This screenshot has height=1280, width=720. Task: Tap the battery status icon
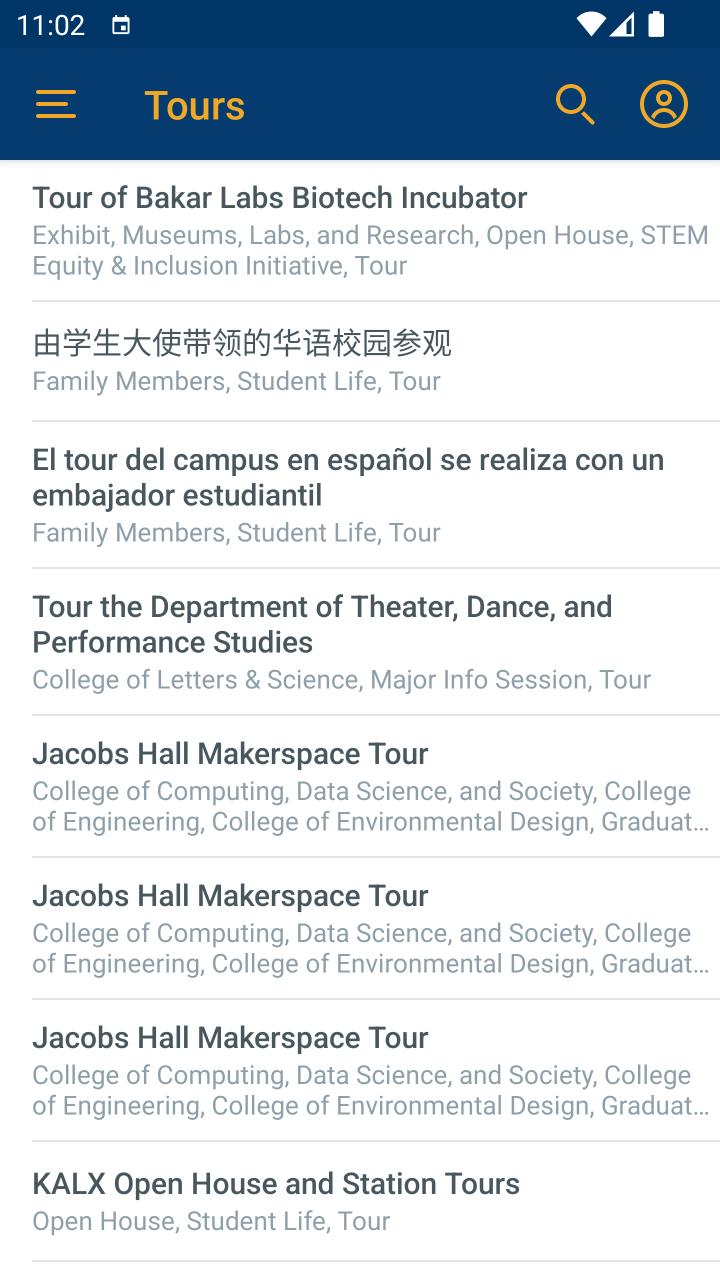coord(656,25)
